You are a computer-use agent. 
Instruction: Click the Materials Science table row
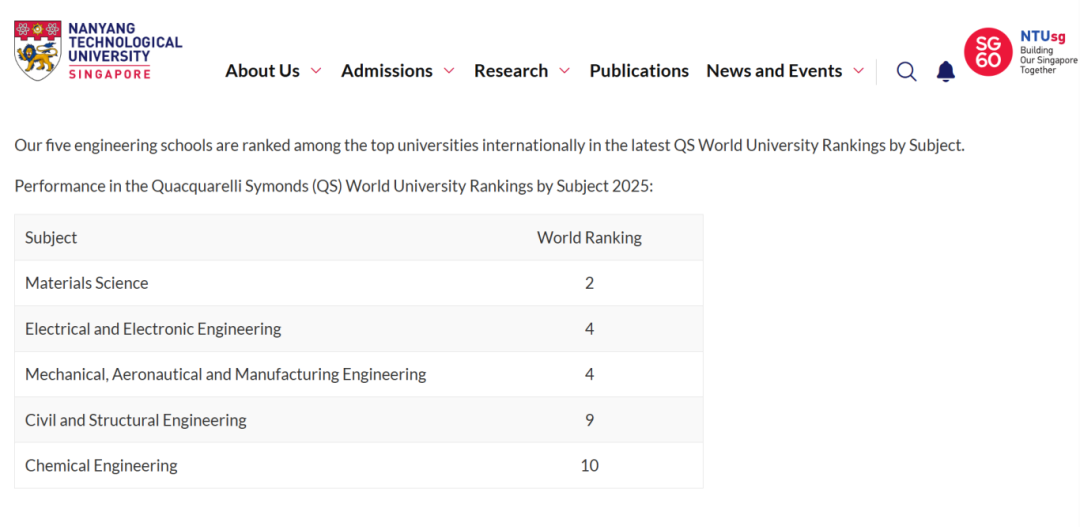[x=87, y=283]
